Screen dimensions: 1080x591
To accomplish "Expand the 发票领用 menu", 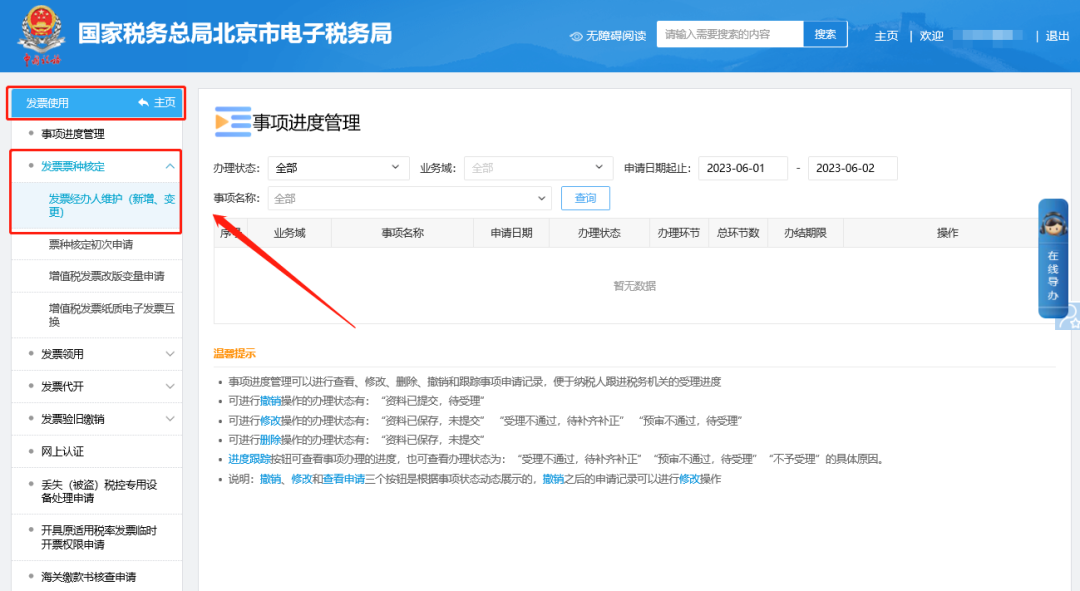I will (x=97, y=354).
